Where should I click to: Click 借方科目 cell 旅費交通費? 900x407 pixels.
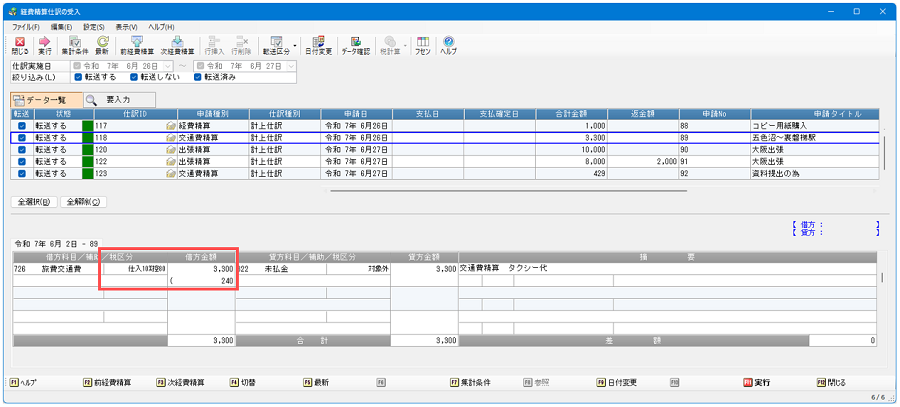pos(58,269)
